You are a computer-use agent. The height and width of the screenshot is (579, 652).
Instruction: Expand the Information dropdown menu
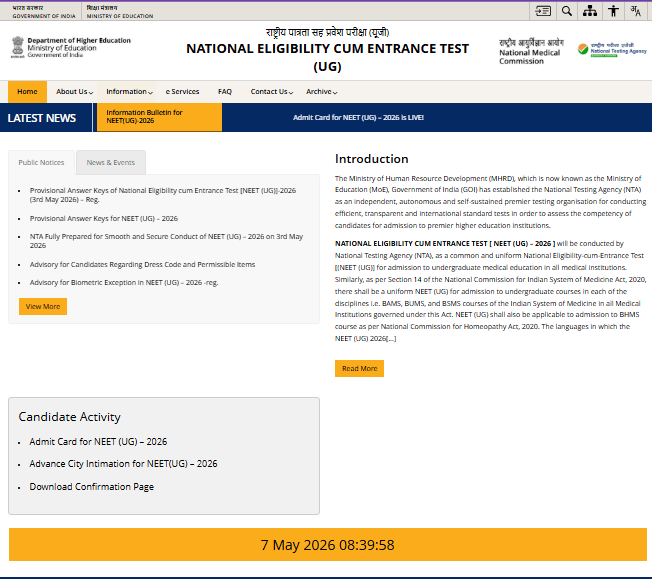click(x=129, y=92)
